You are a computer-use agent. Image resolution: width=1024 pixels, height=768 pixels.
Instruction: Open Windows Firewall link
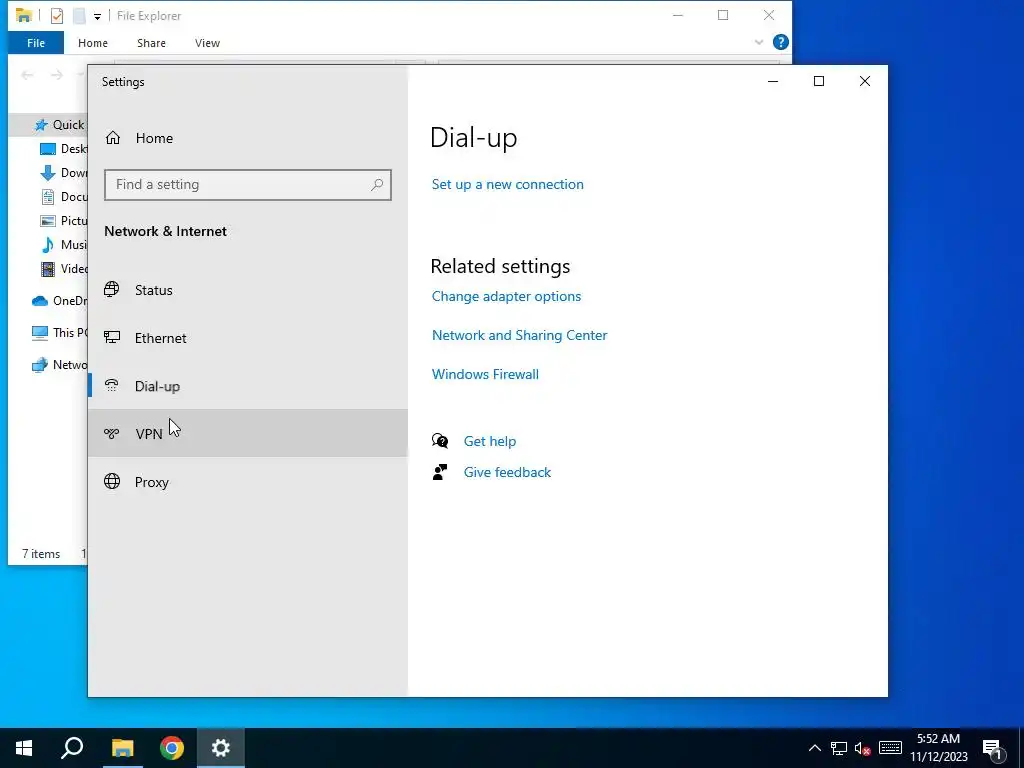[x=485, y=374]
